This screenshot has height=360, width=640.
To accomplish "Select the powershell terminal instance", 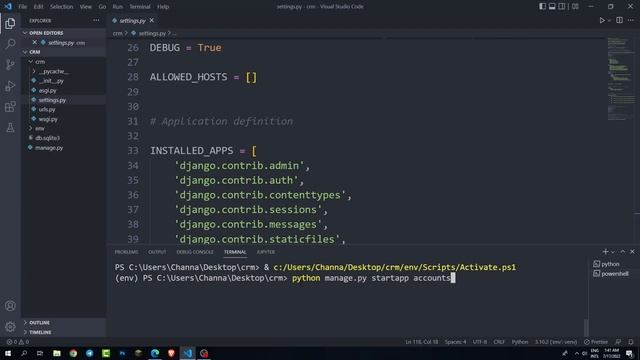I will click(611, 274).
